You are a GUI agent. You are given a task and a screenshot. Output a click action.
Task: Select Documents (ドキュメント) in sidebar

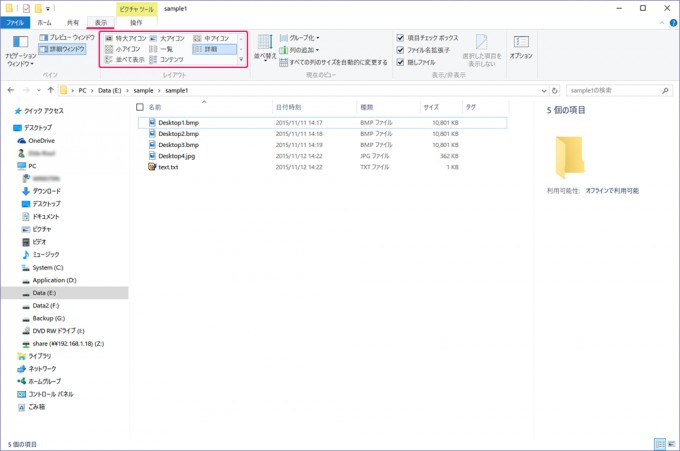(41, 216)
